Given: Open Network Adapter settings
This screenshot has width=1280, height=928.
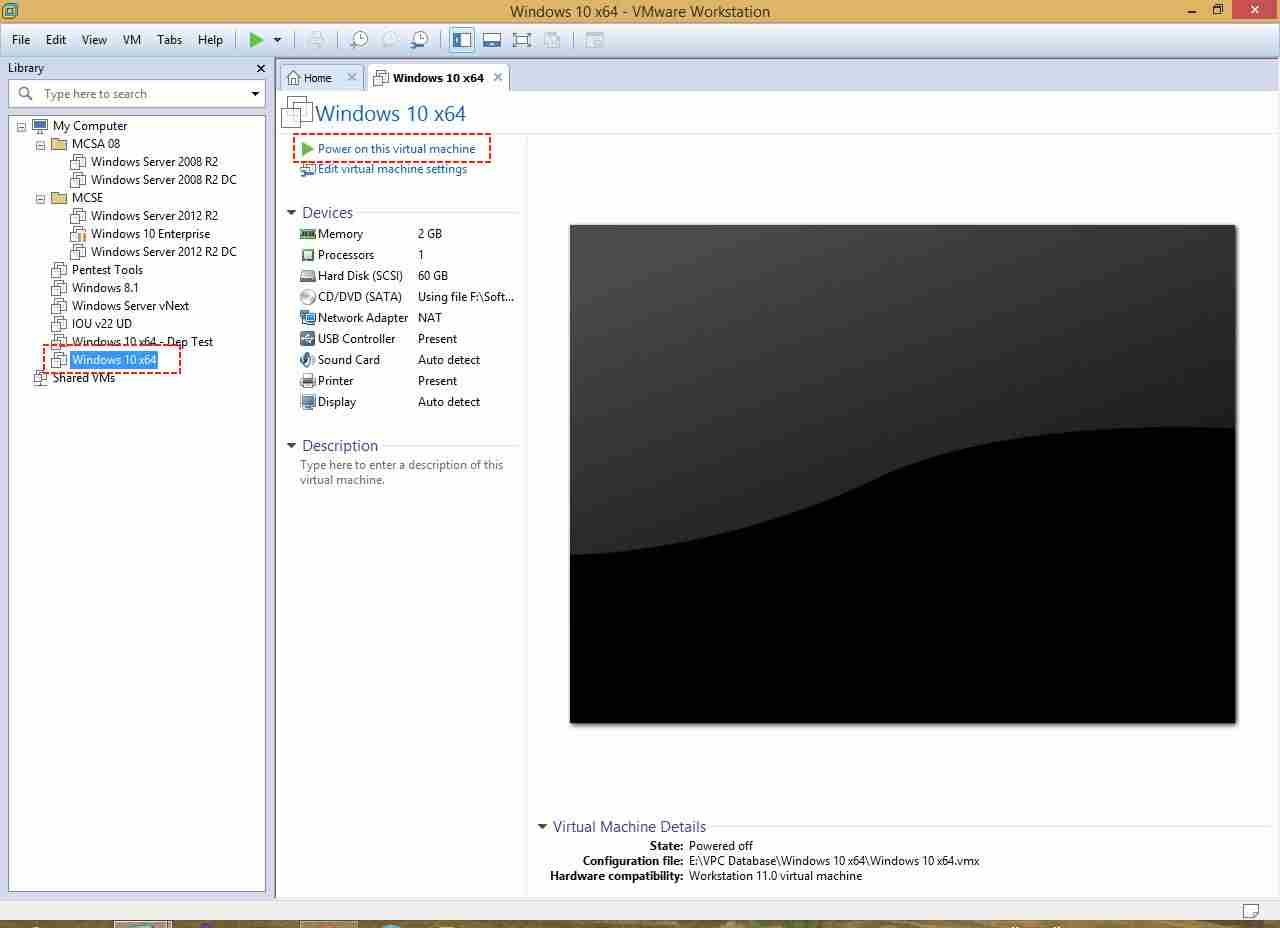Looking at the screenshot, I should 363,318.
